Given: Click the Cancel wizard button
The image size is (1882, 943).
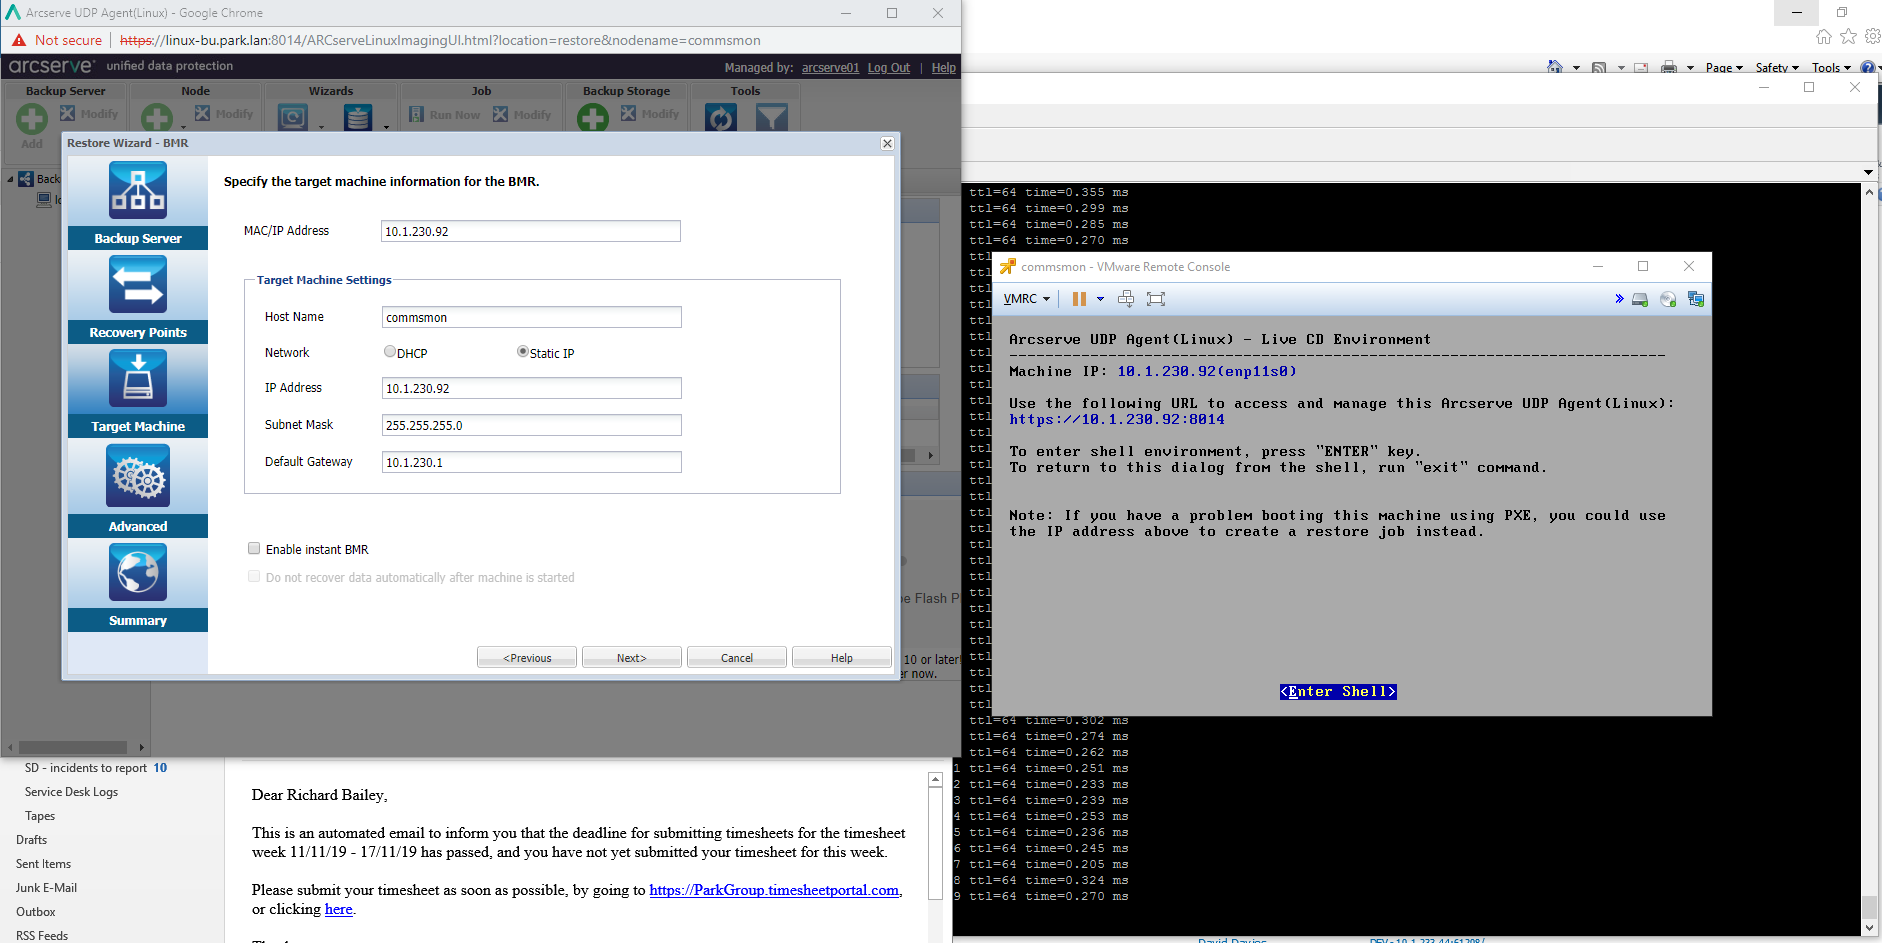Looking at the screenshot, I should (737, 657).
